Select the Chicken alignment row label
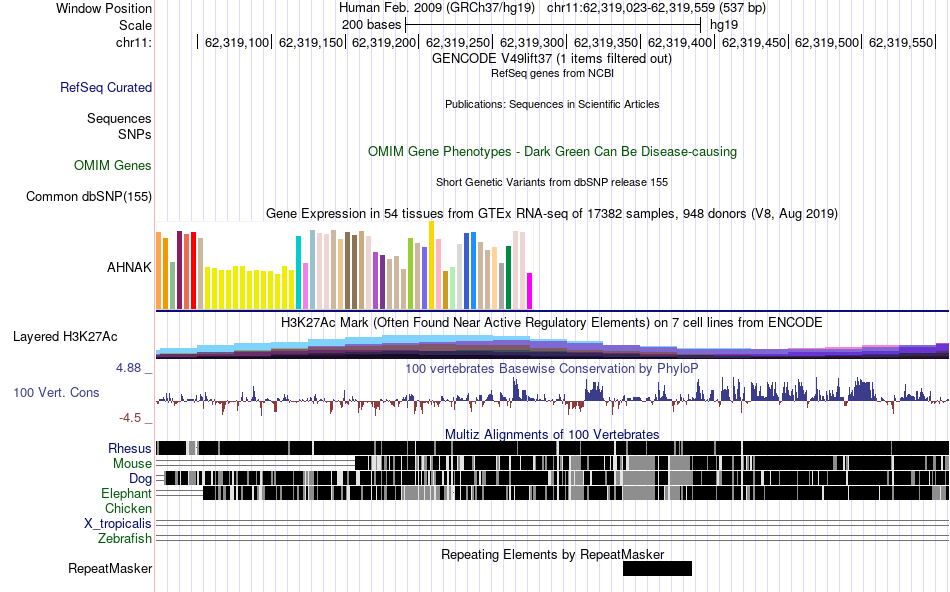Viewport: 950px width, 592px height. pyautogui.click(x=128, y=508)
